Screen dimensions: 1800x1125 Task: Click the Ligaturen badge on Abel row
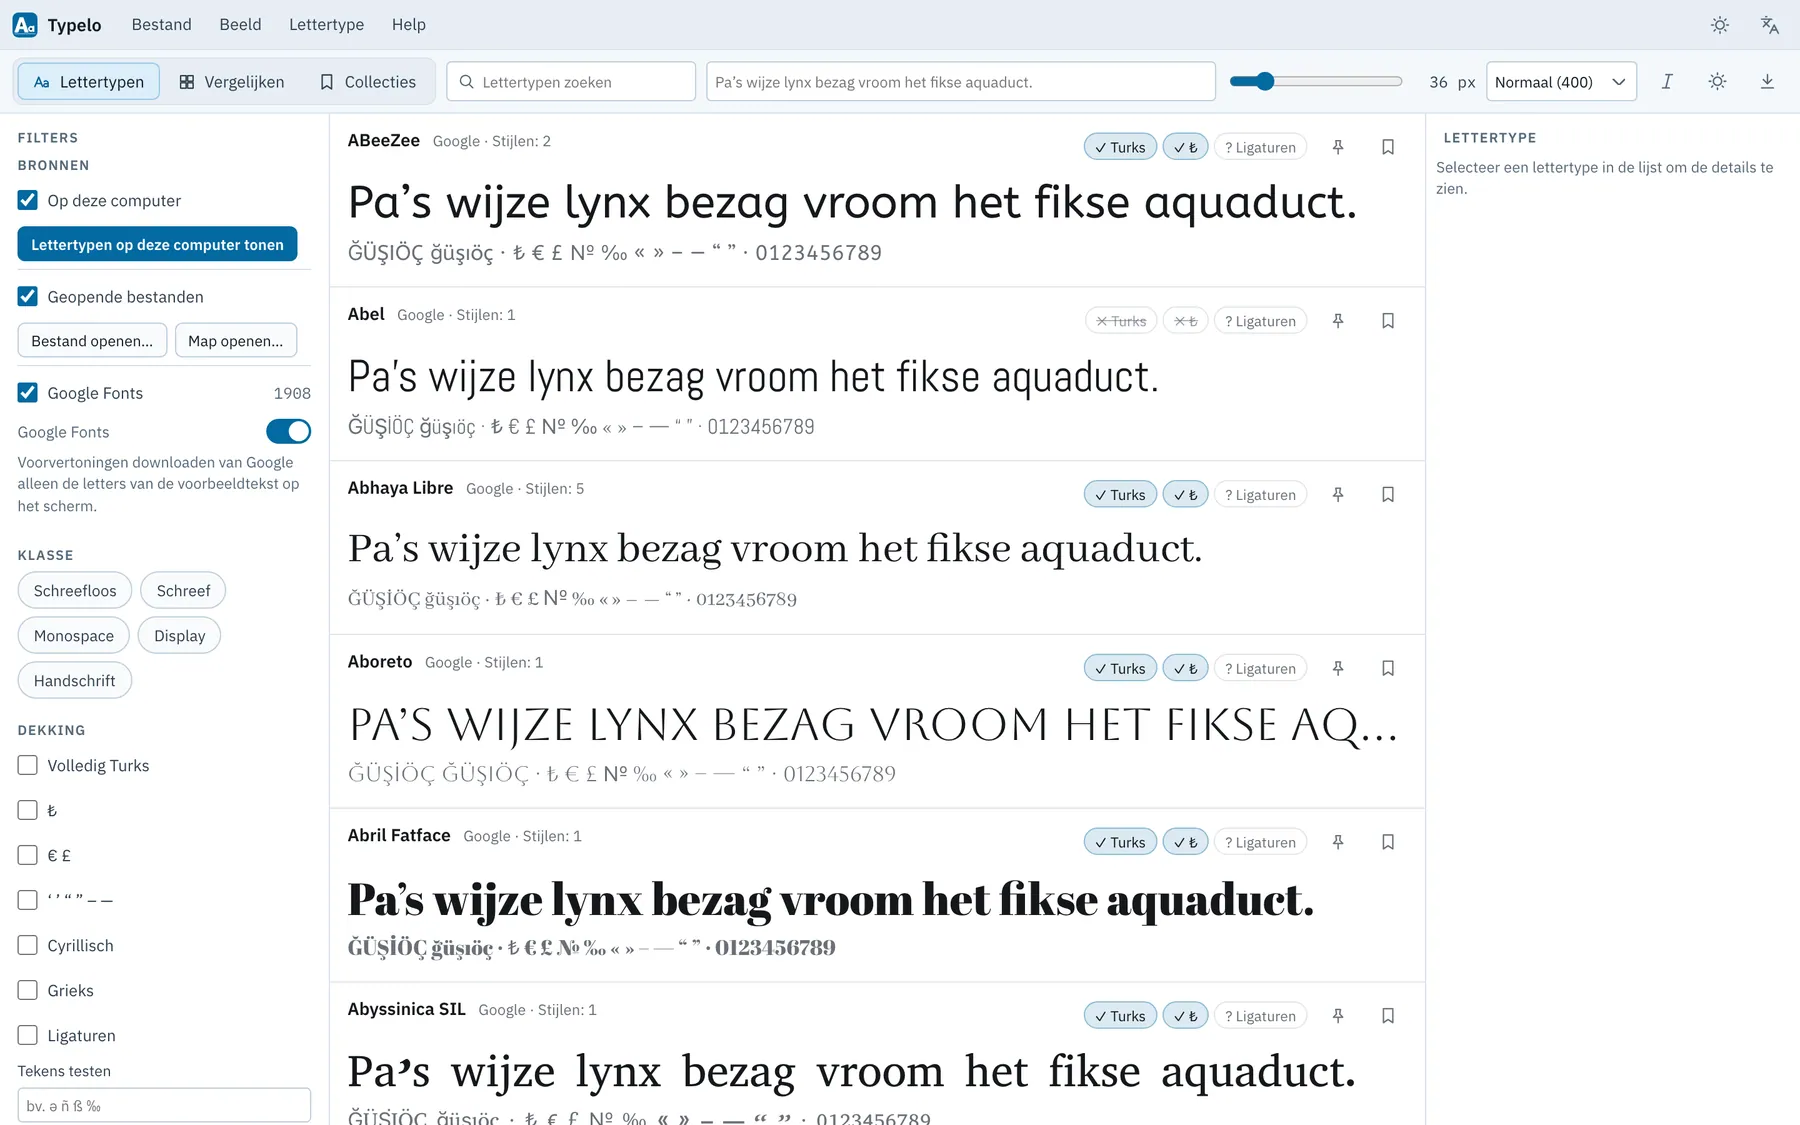[x=1260, y=321]
